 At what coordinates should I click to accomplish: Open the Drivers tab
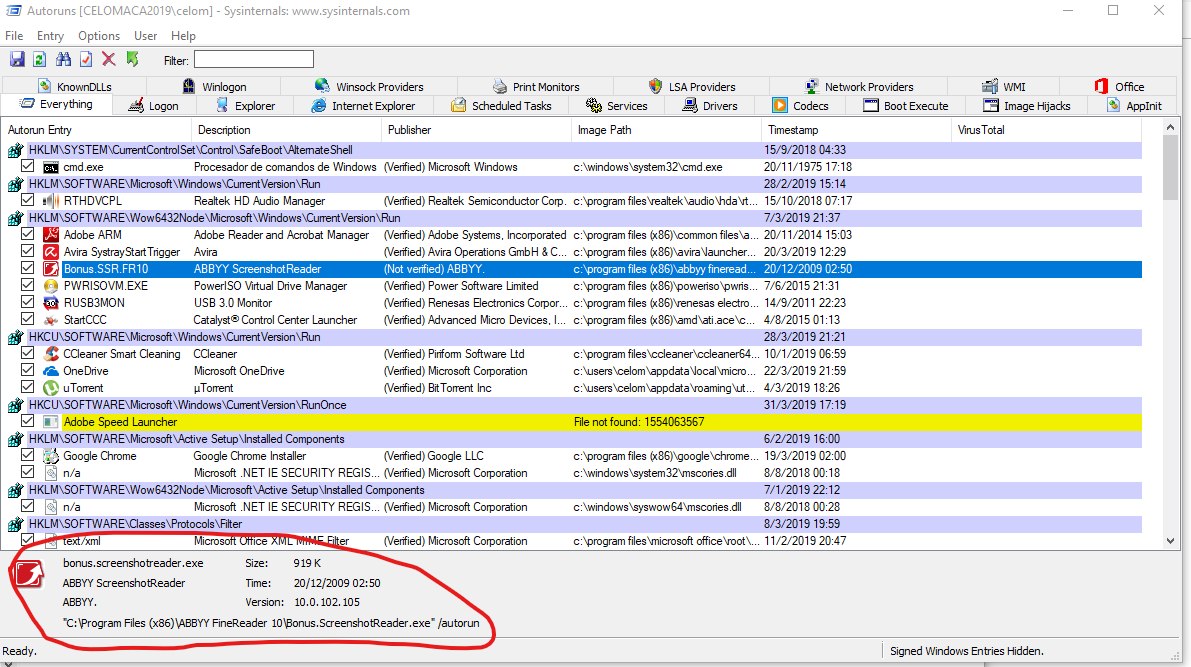(x=709, y=106)
